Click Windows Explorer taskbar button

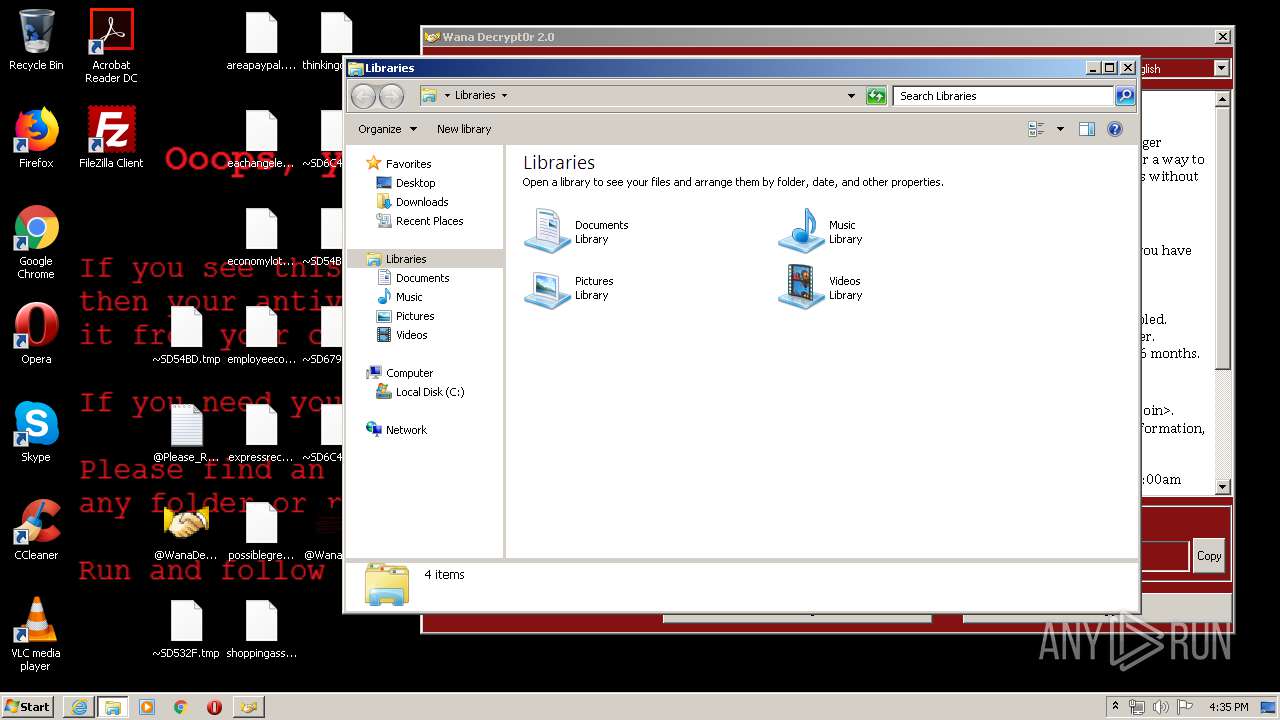click(113, 707)
